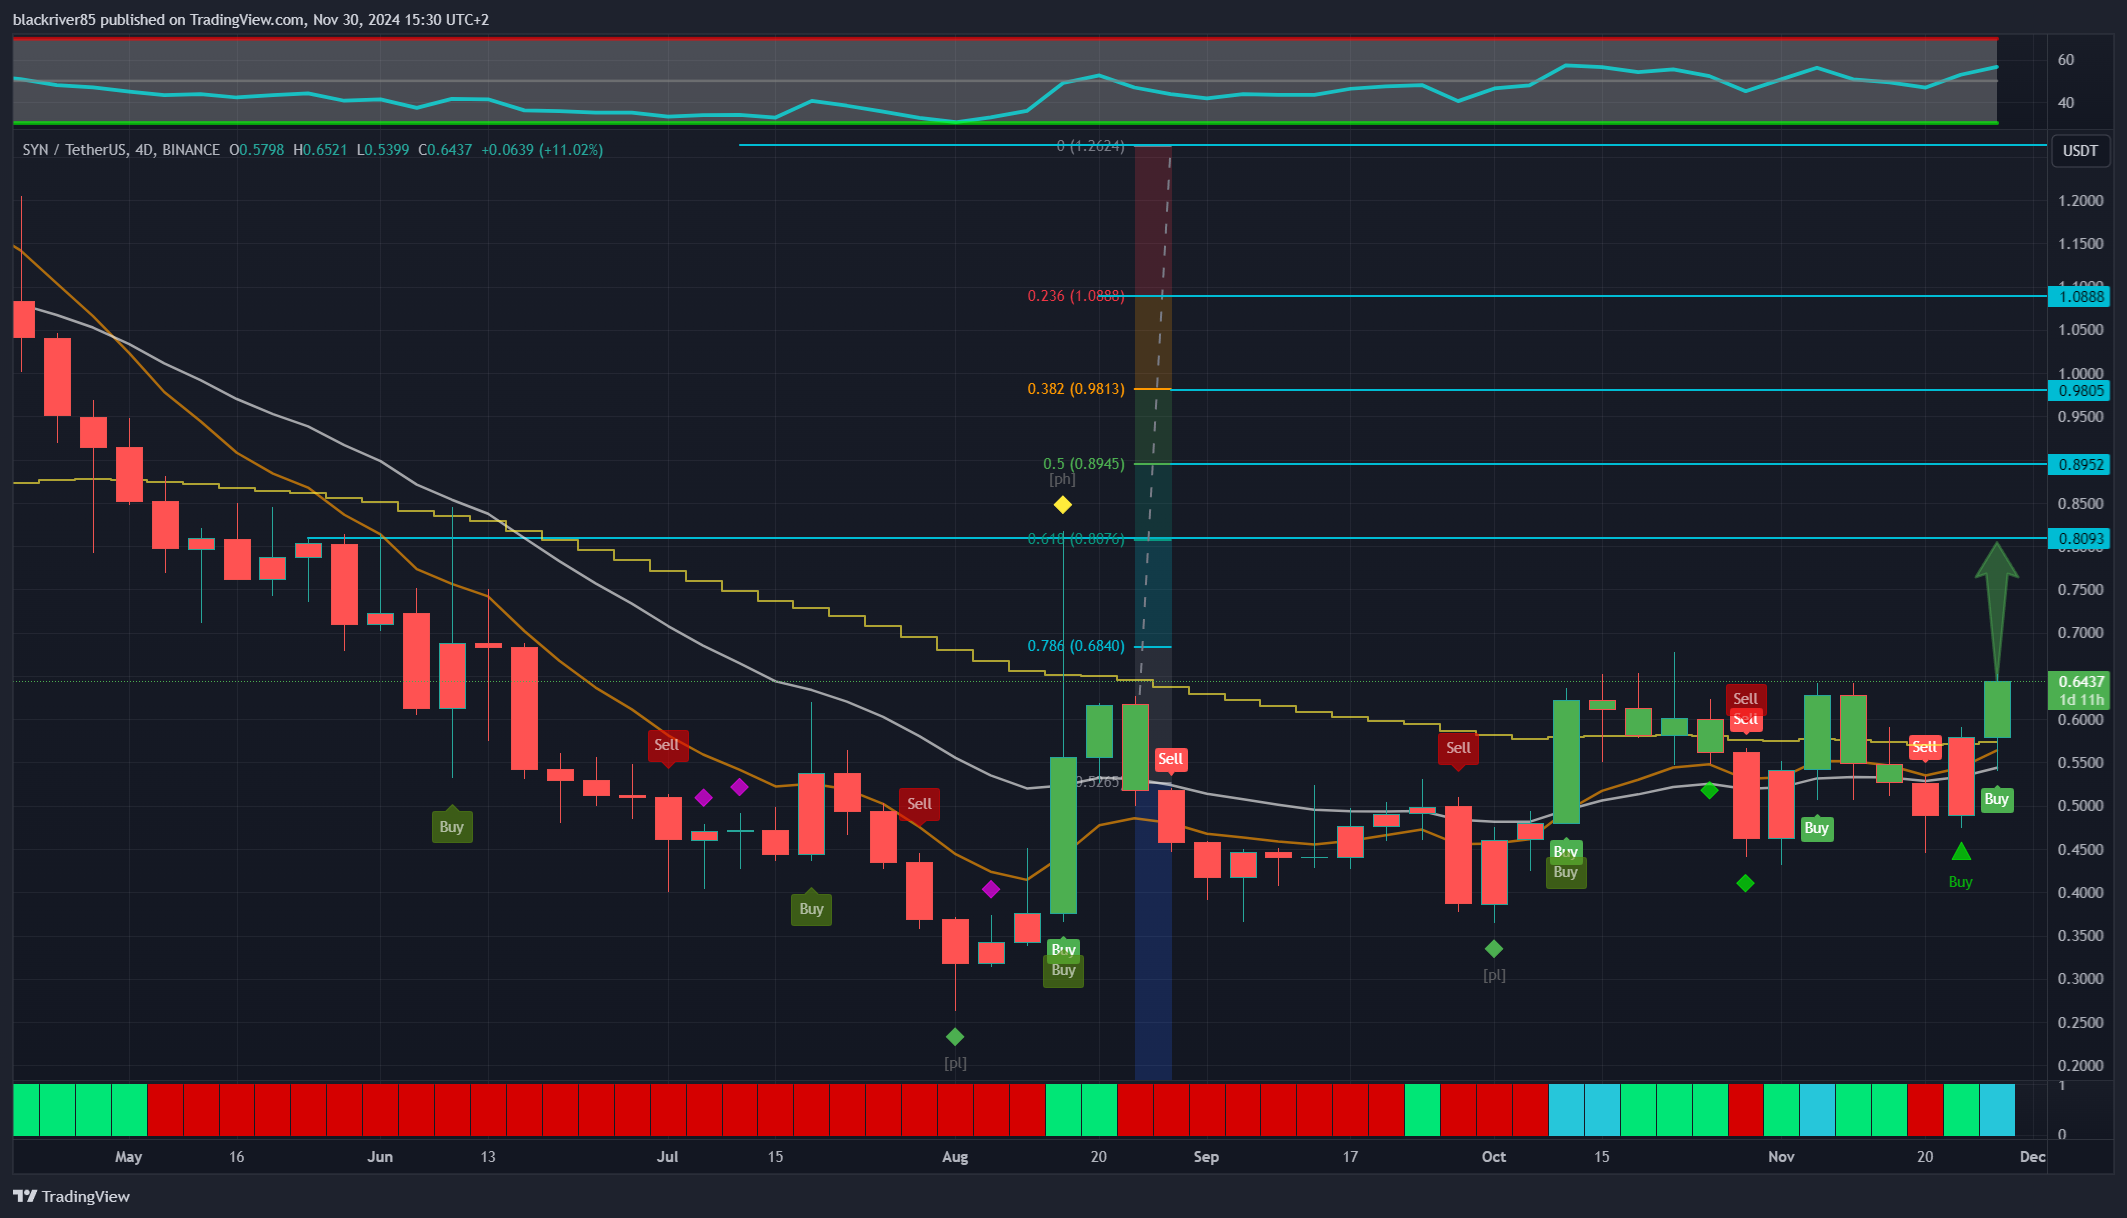Click the change value +0.0639 (+11.02%)
This screenshot has width=2127, height=1218.
[x=542, y=150]
